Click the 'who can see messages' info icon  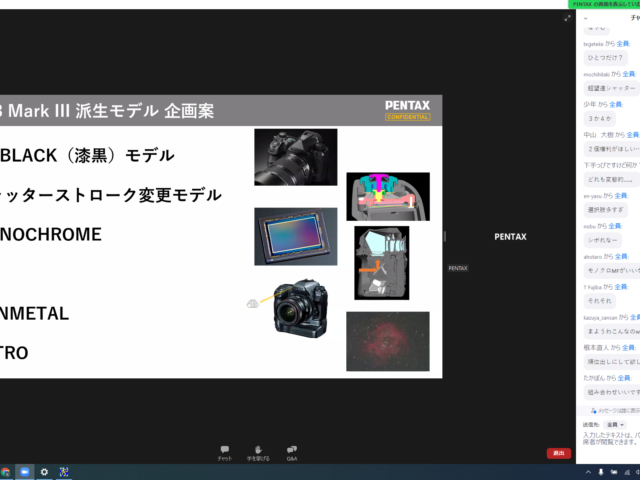(595, 410)
